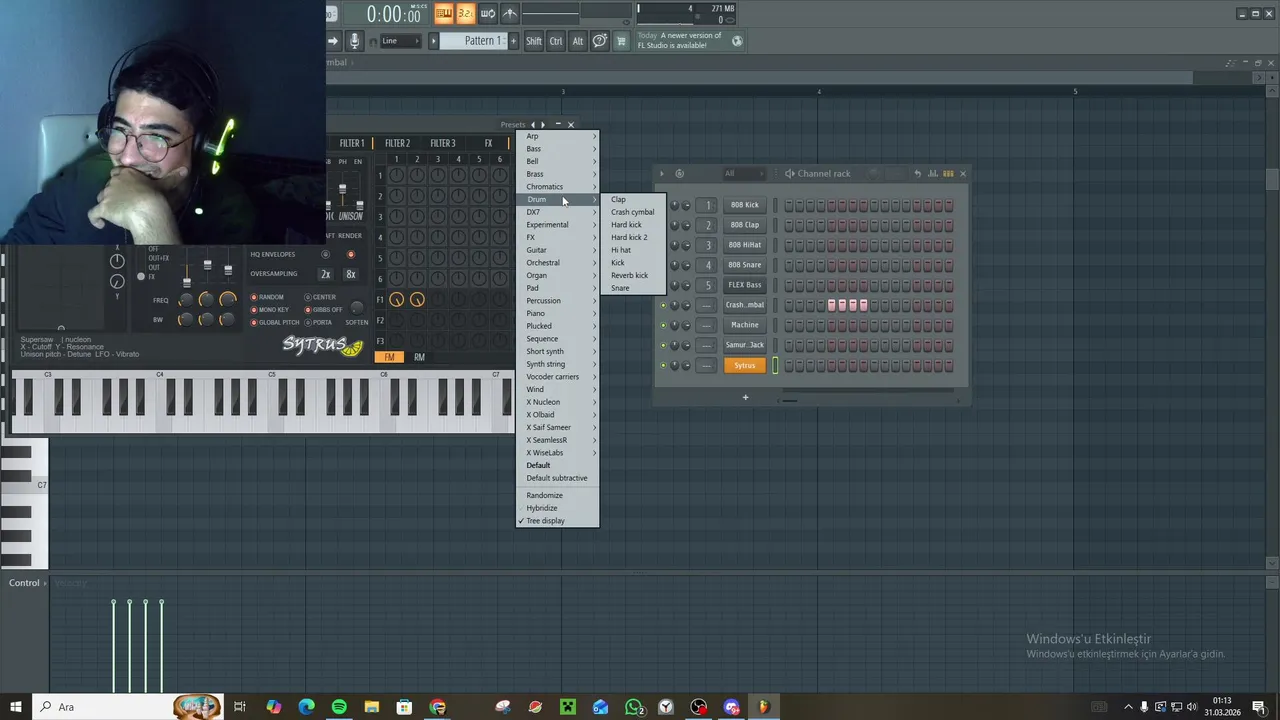This screenshot has width=1280, height=720.
Task: Click first FREQ knob in Sytrus
Action: [185, 300]
